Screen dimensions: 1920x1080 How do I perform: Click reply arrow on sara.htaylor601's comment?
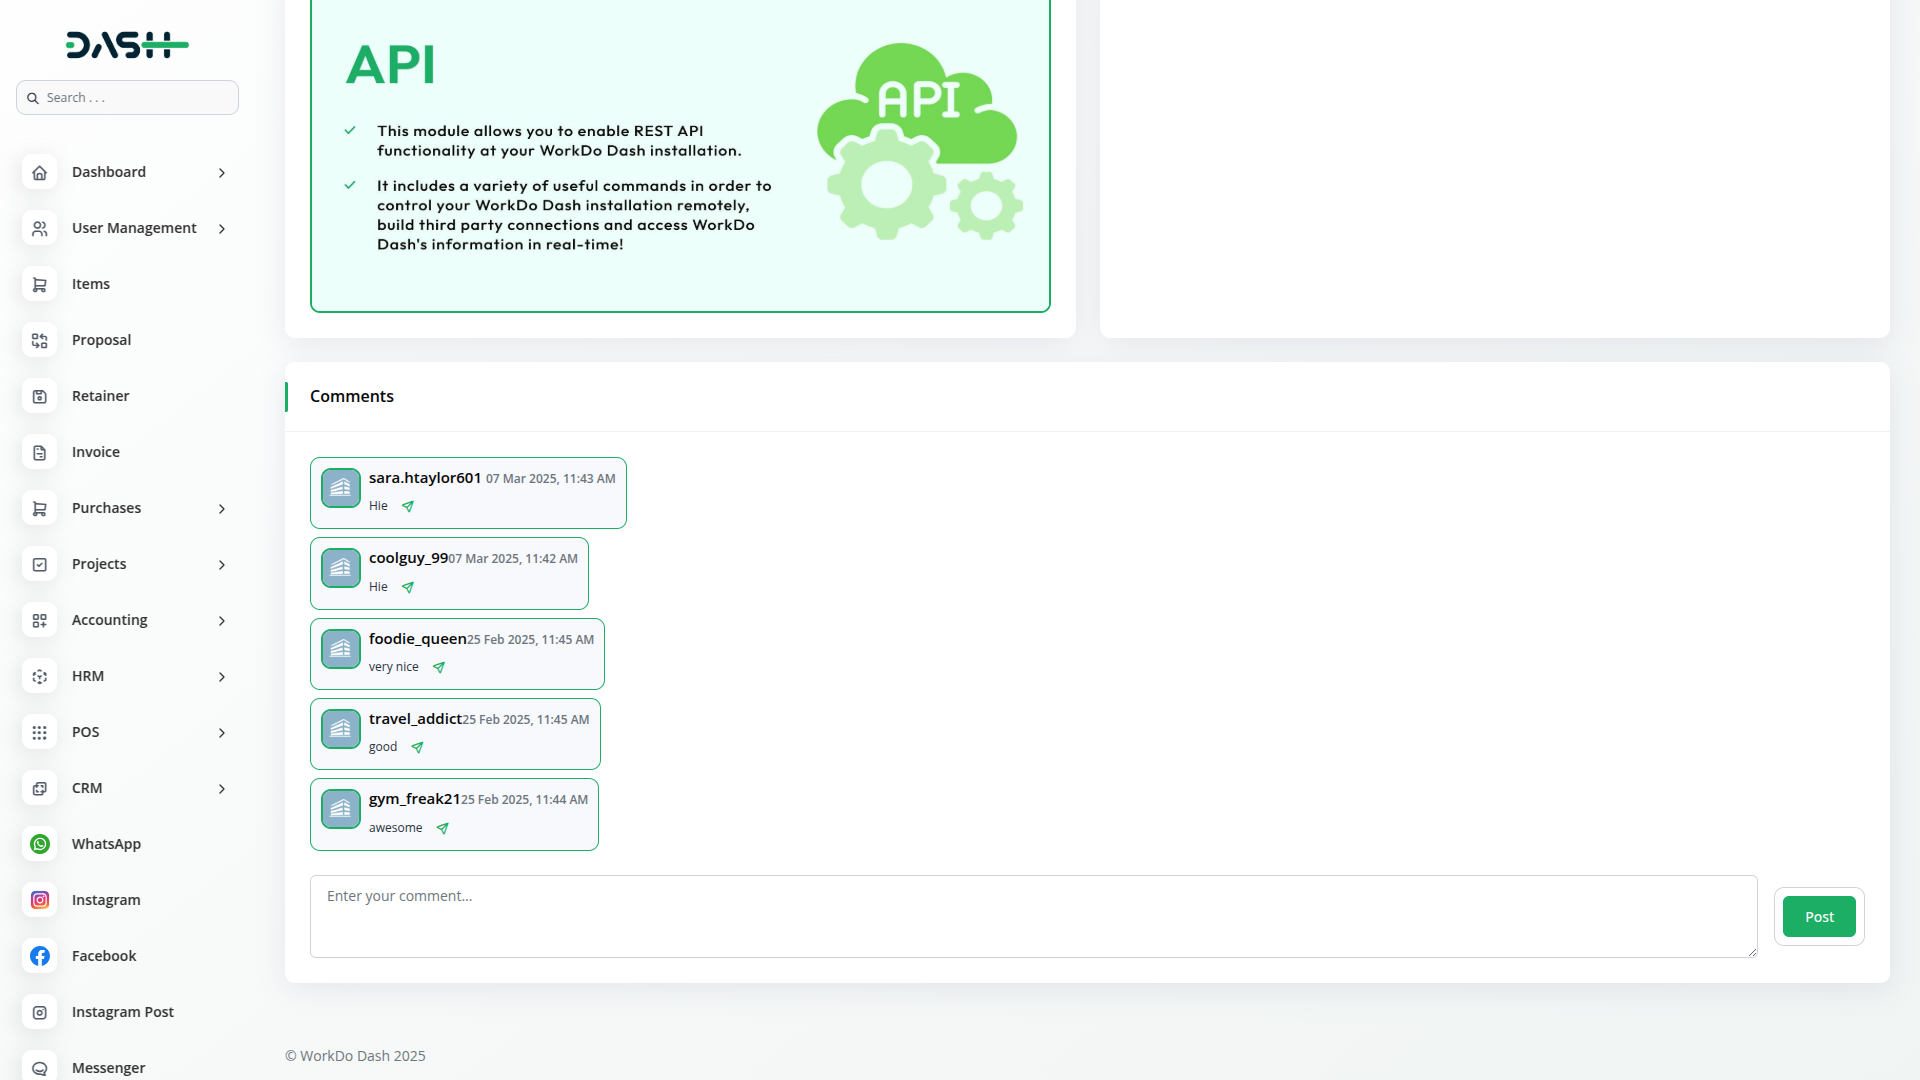408,507
